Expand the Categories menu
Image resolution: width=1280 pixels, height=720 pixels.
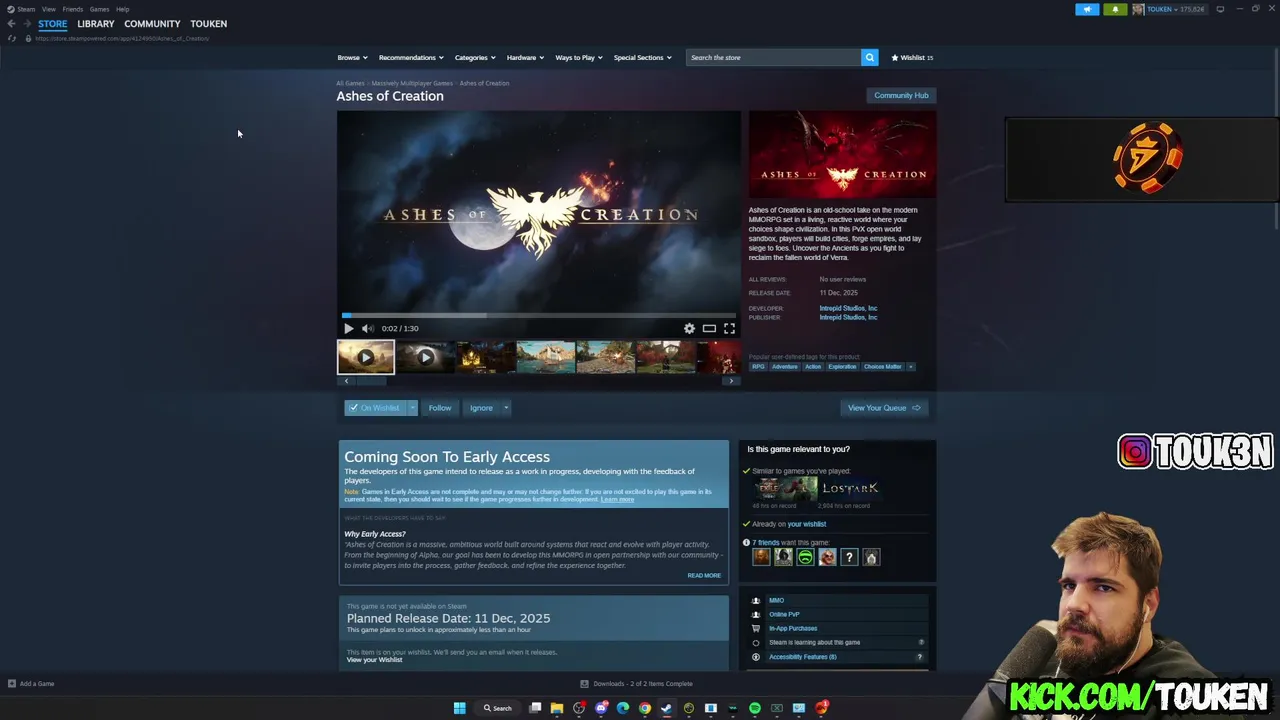tap(475, 57)
